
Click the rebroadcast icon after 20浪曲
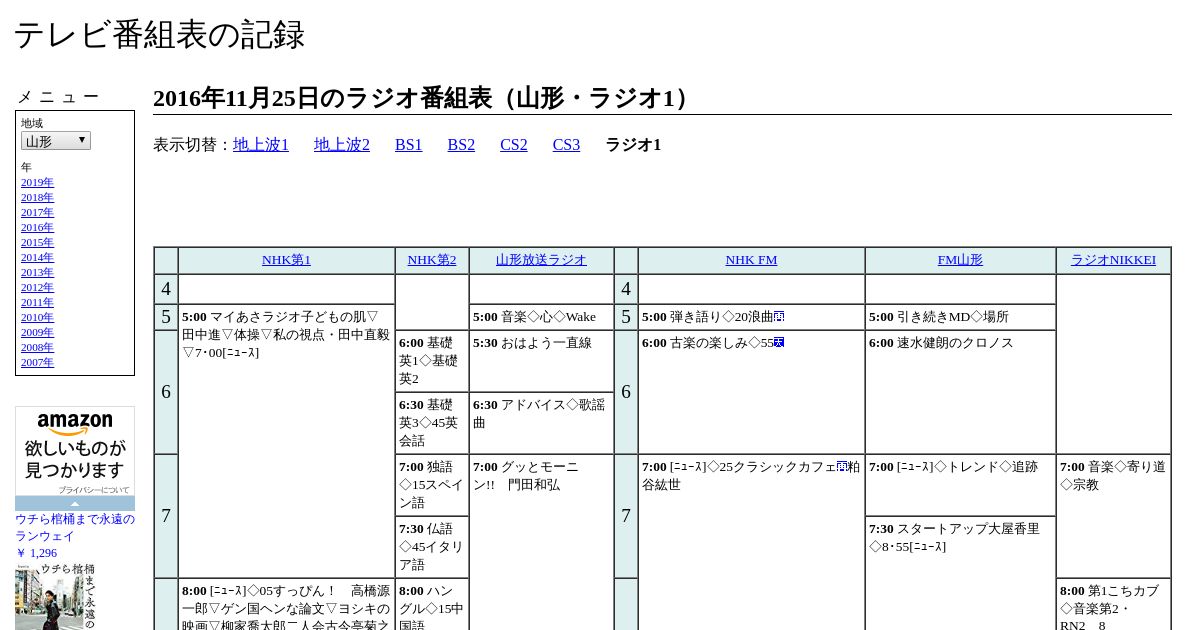[x=779, y=317]
